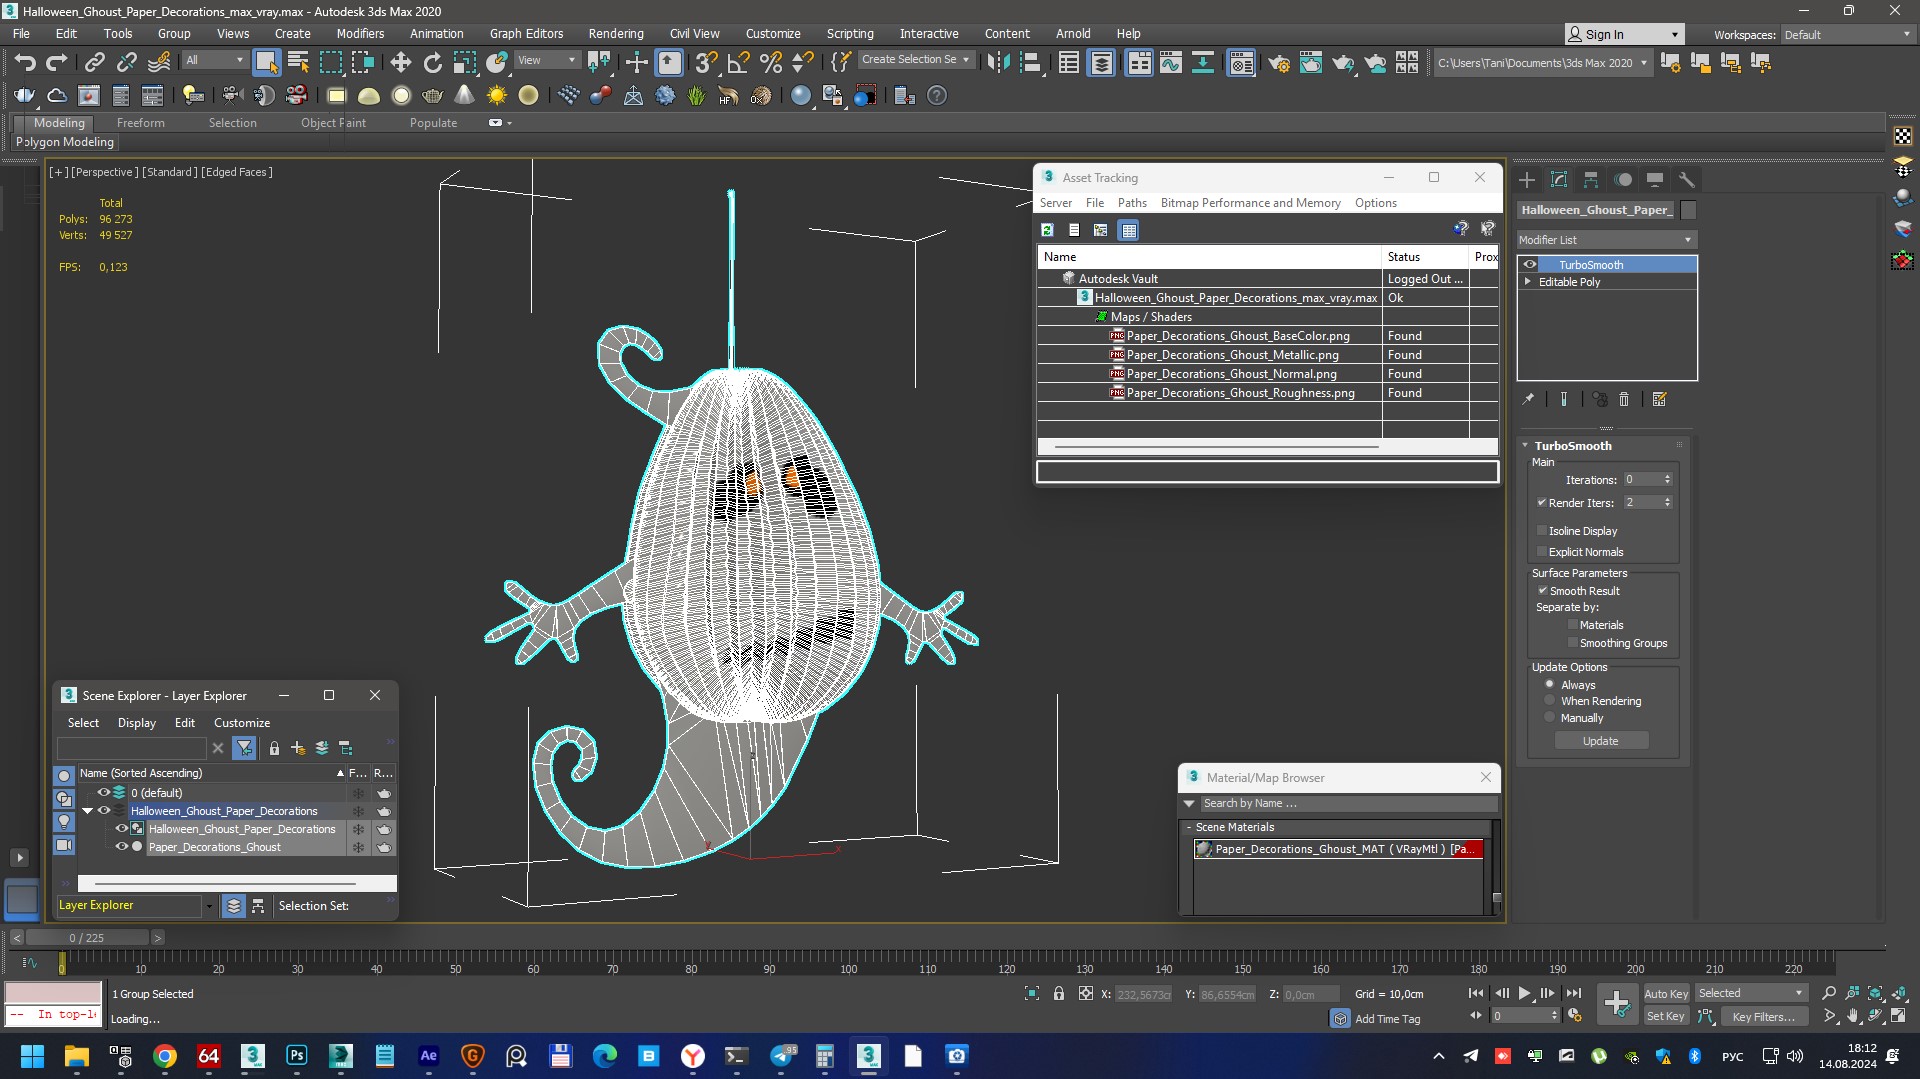Viewport: 1920px width, 1079px height.
Task: Collapse Scene Materials group
Action: pyautogui.click(x=1189, y=828)
